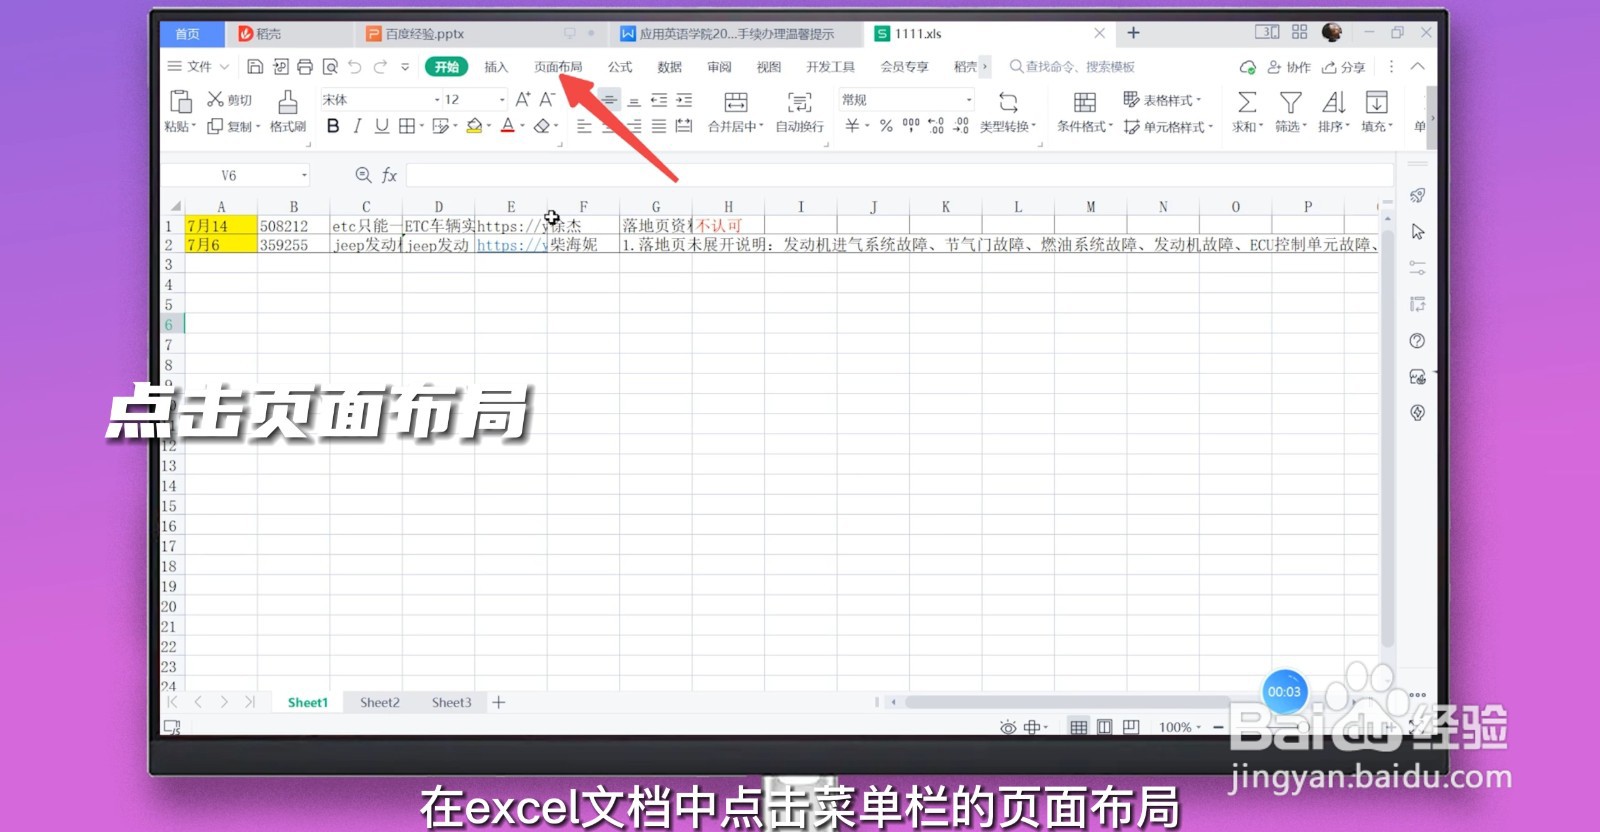This screenshot has width=1600, height=832.
Task: Click the magnifier icon beside fx
Action: coord(364,176)
